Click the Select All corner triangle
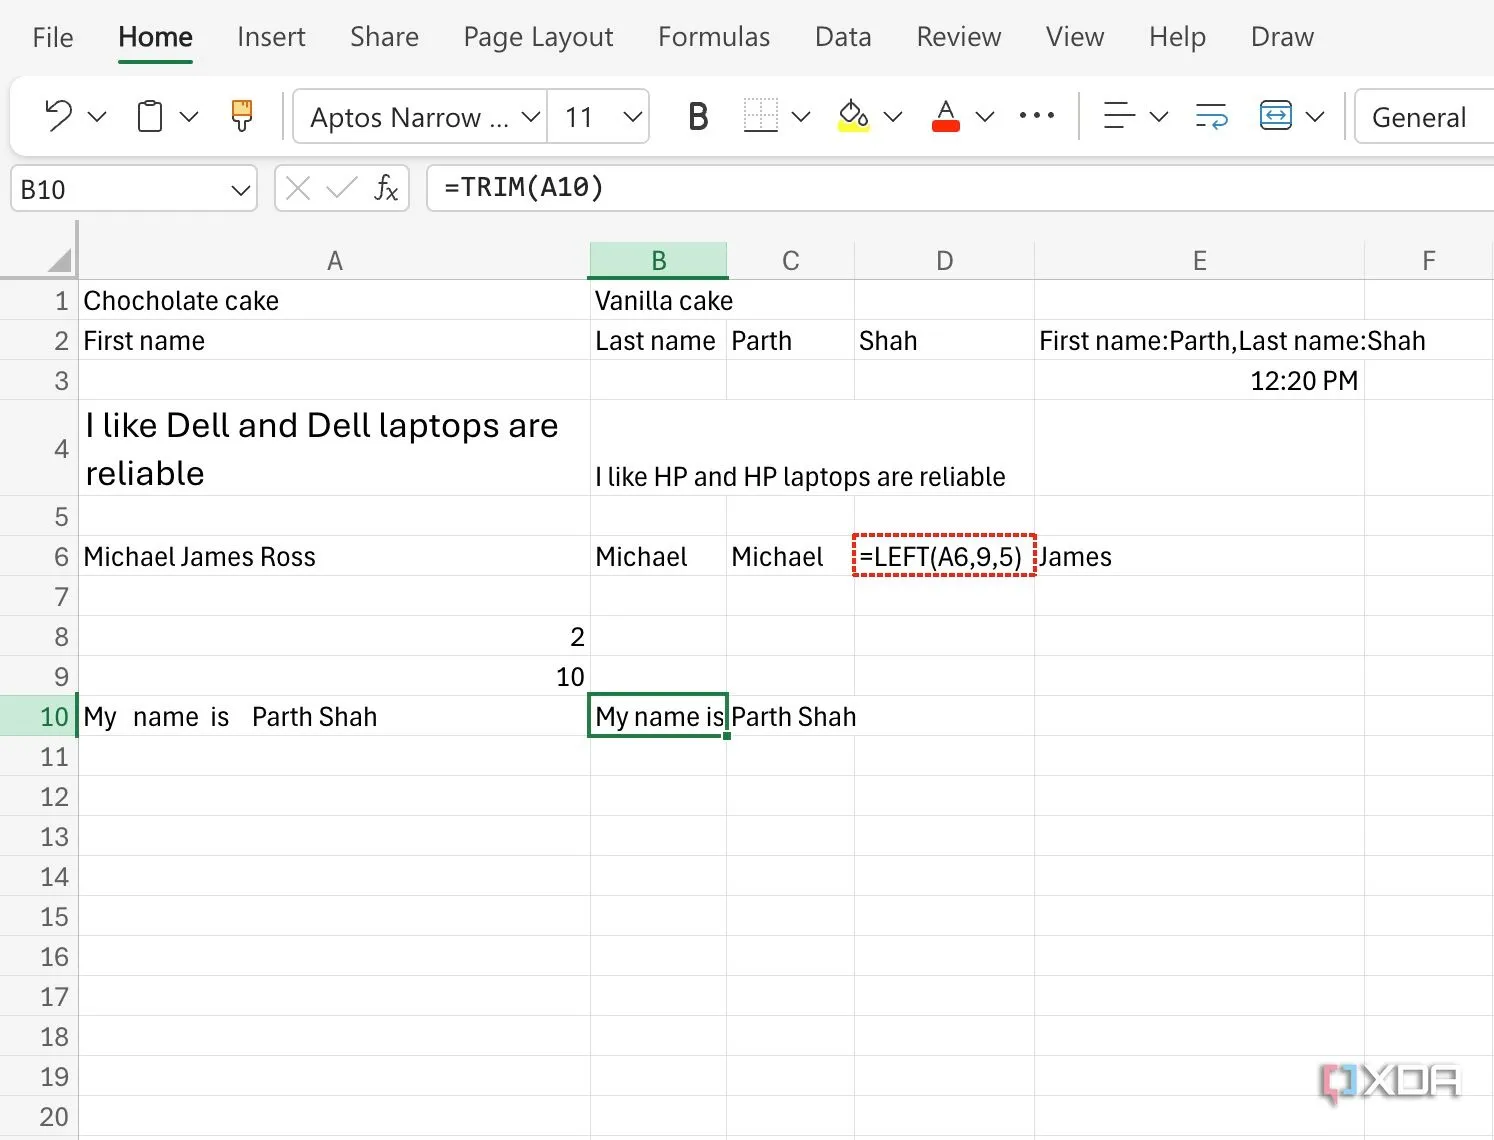The width and height of the screenshot is (1494, 1140). (60, 260)
